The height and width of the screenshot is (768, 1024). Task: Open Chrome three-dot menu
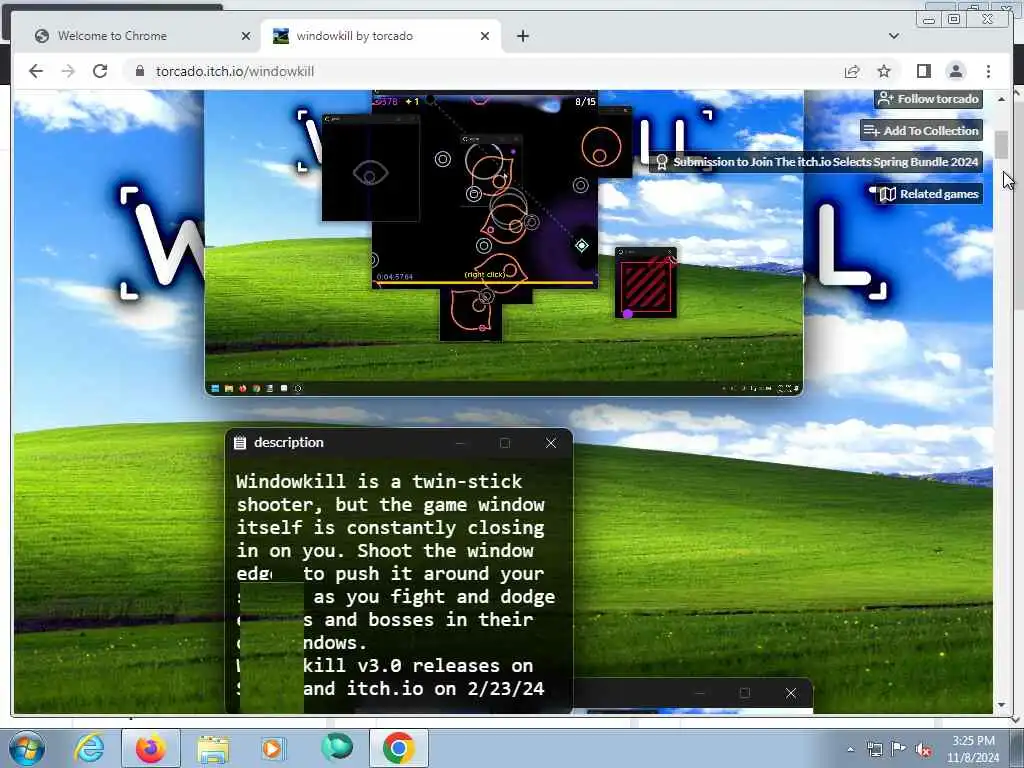[988, 71]
